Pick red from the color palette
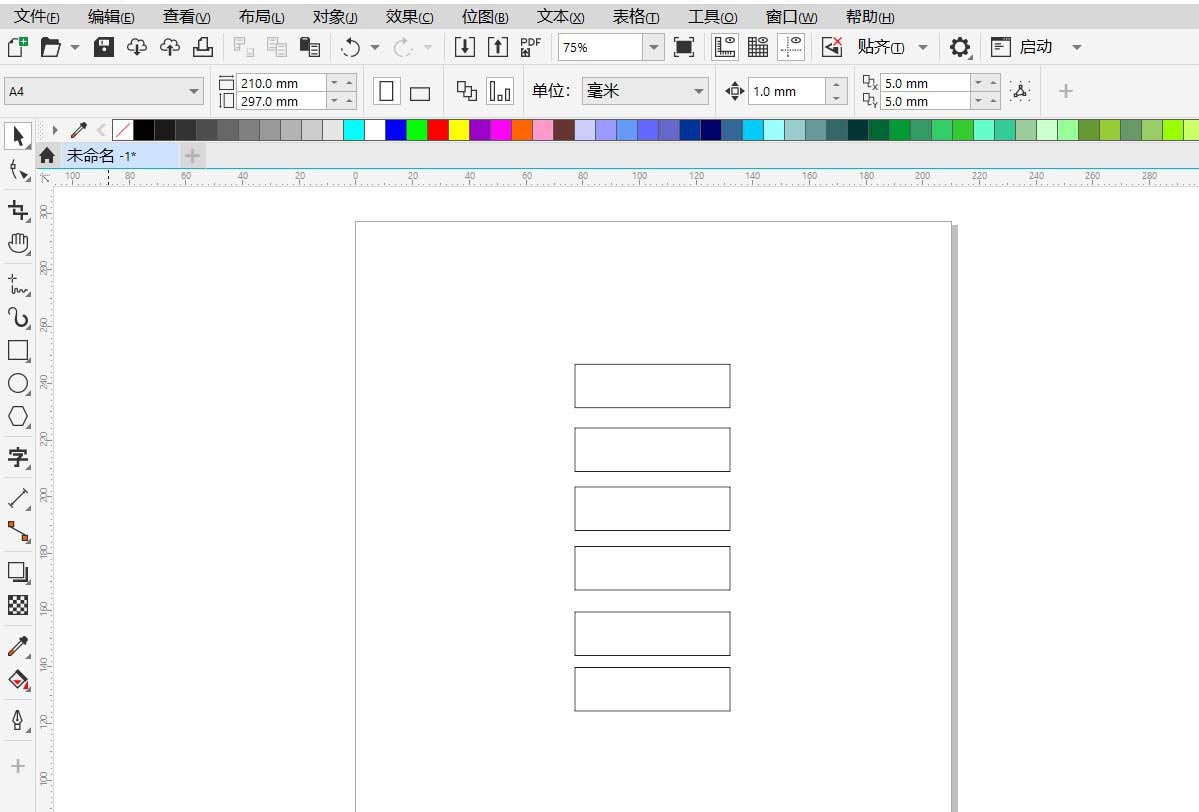This screenshot has width=1199, height=812. (437, 128)
